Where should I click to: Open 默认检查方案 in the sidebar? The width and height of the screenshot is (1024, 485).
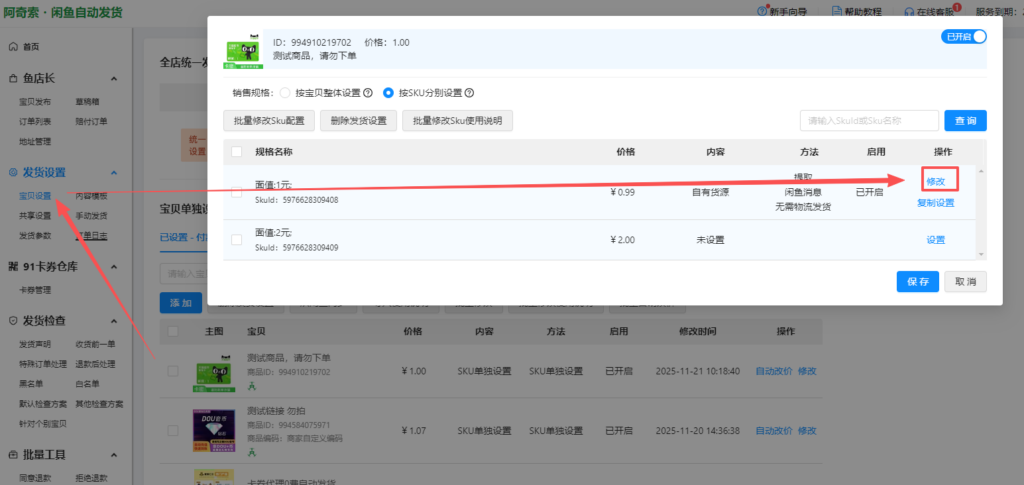click(x=43, y=403)
